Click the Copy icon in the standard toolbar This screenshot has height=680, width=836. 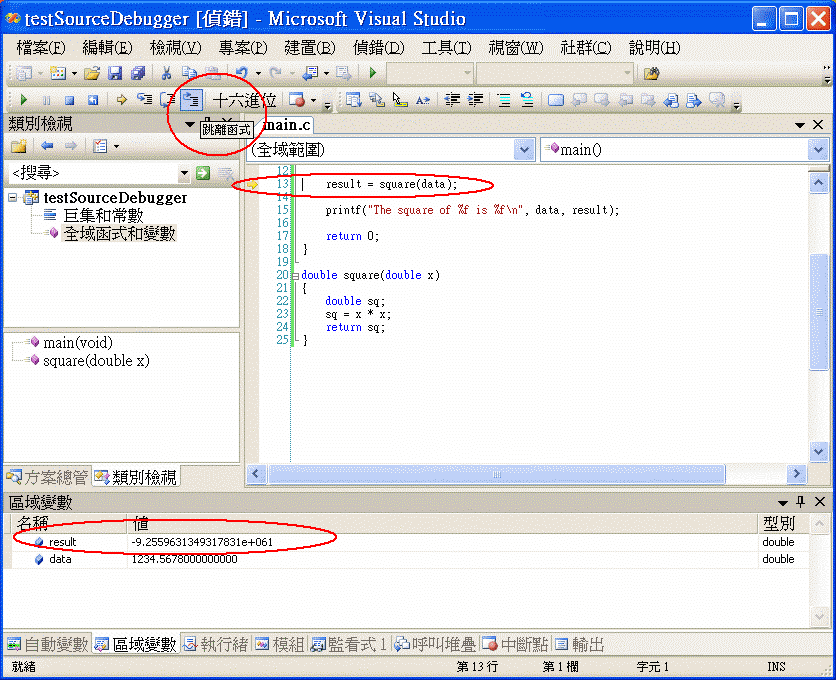(188, 73)
